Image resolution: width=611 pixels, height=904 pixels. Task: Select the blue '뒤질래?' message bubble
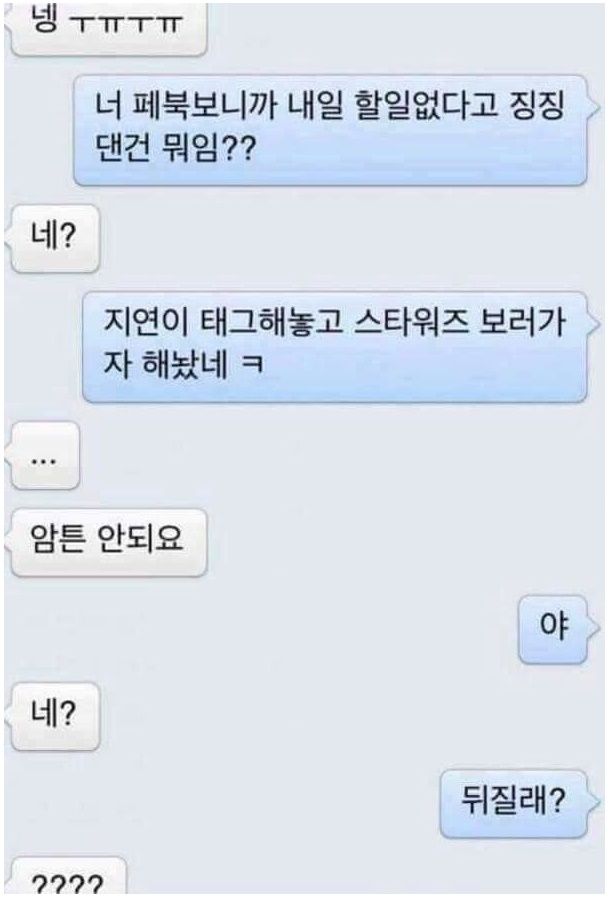514,803
